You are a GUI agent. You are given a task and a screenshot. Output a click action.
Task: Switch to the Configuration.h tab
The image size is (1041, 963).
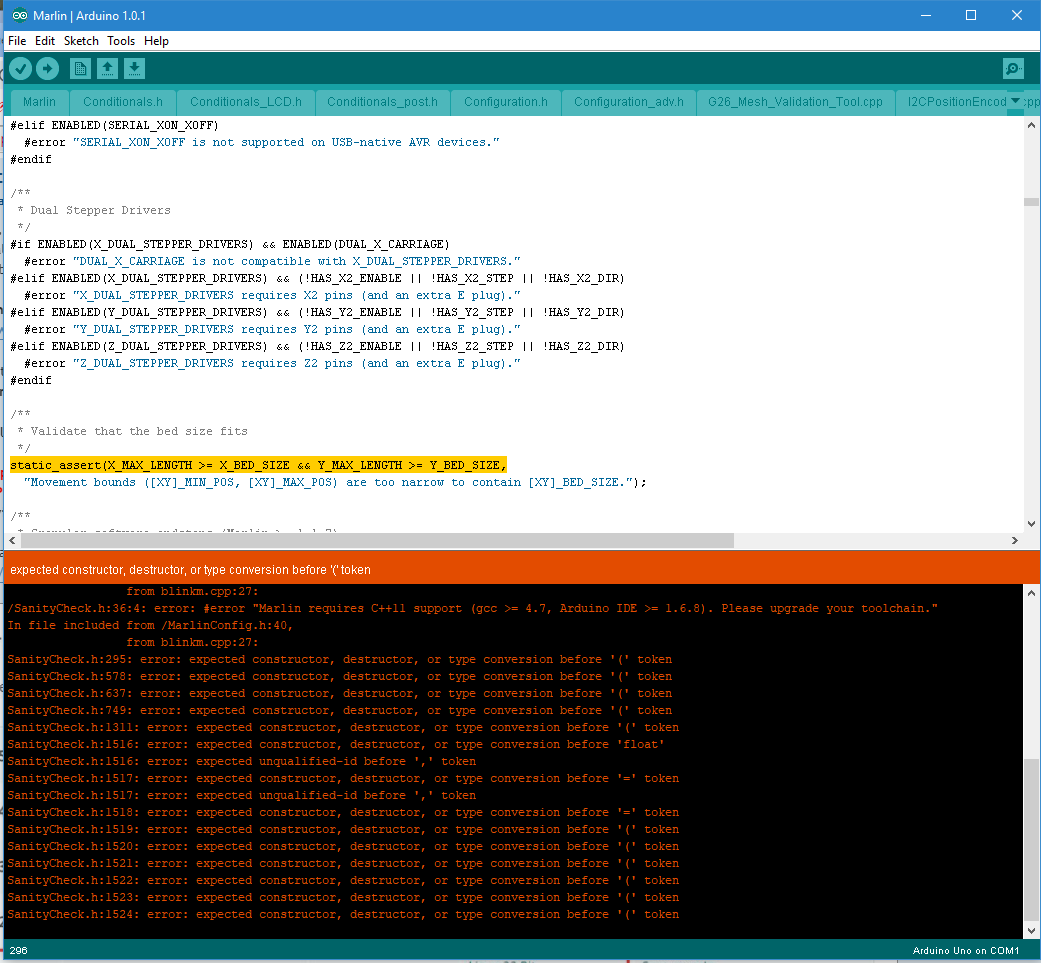(x=506, y=102)
